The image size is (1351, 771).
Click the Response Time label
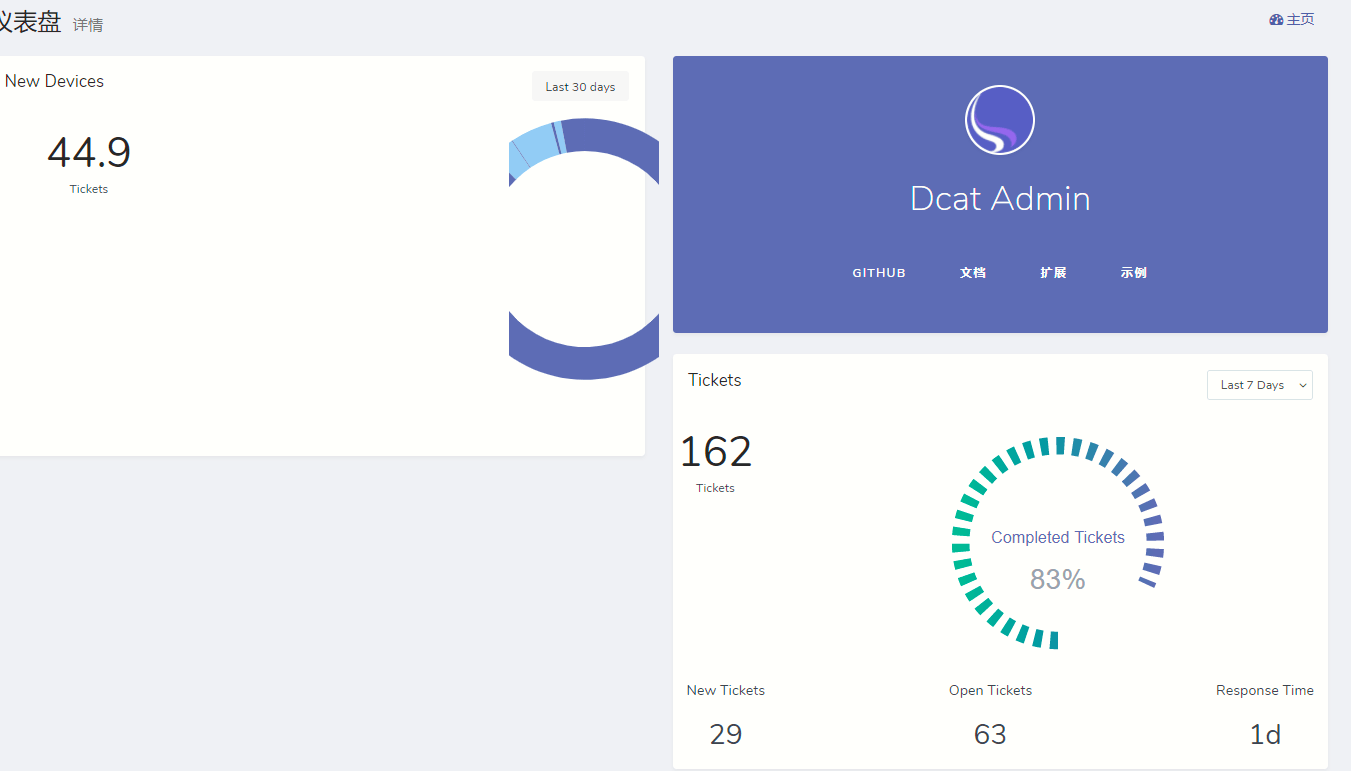tap(1265, 690)
